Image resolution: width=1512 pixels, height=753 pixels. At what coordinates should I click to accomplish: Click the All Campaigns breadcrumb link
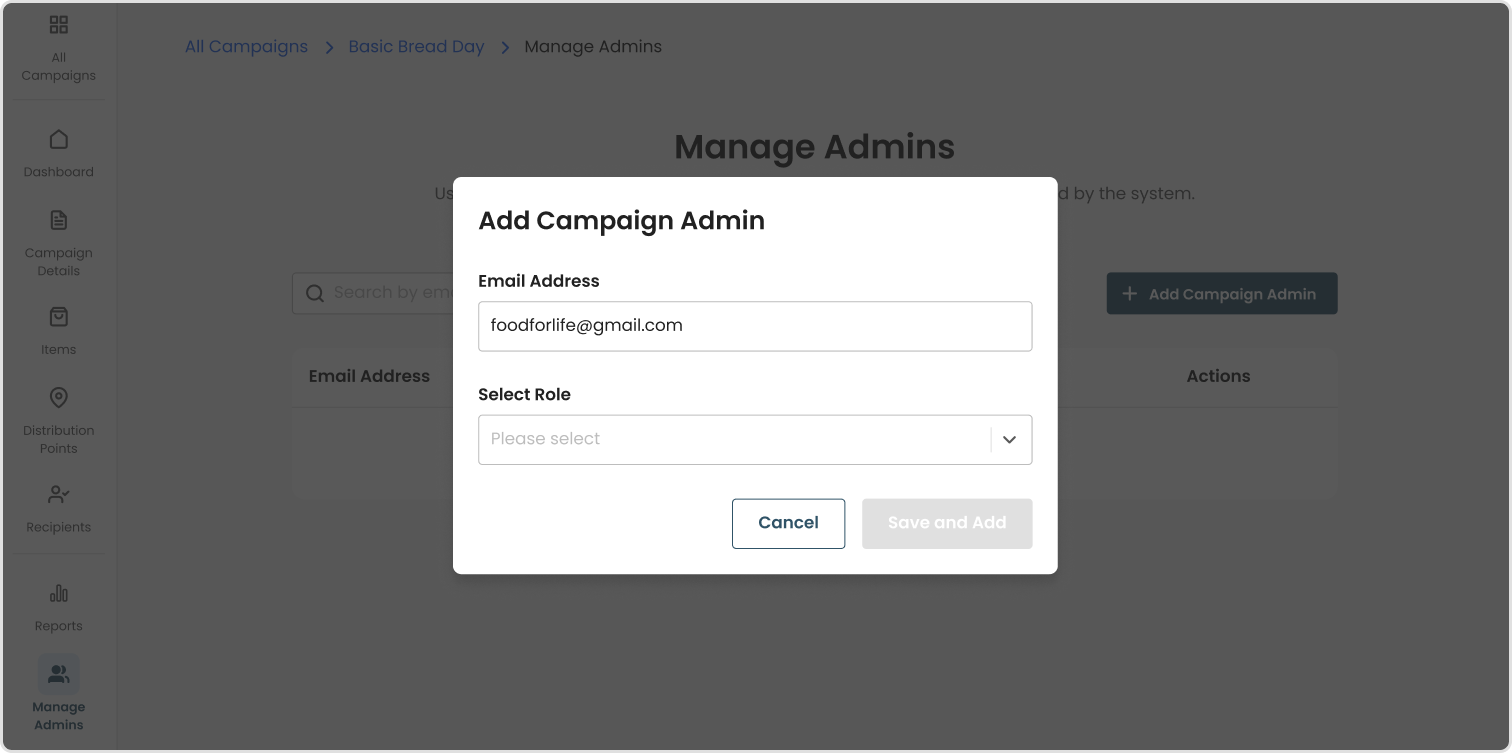pos(247,47)
